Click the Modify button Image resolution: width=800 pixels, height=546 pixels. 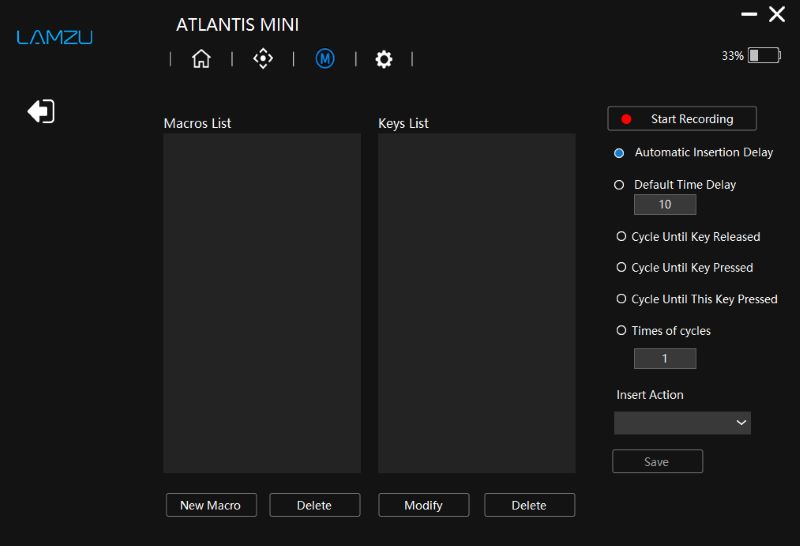423,505
